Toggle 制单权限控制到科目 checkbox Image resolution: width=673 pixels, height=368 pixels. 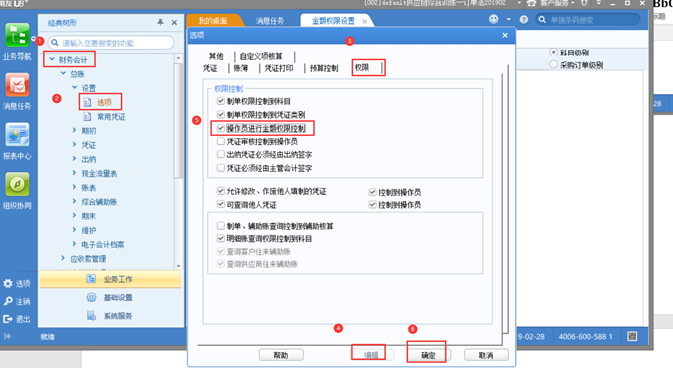[x=221, y=101]
